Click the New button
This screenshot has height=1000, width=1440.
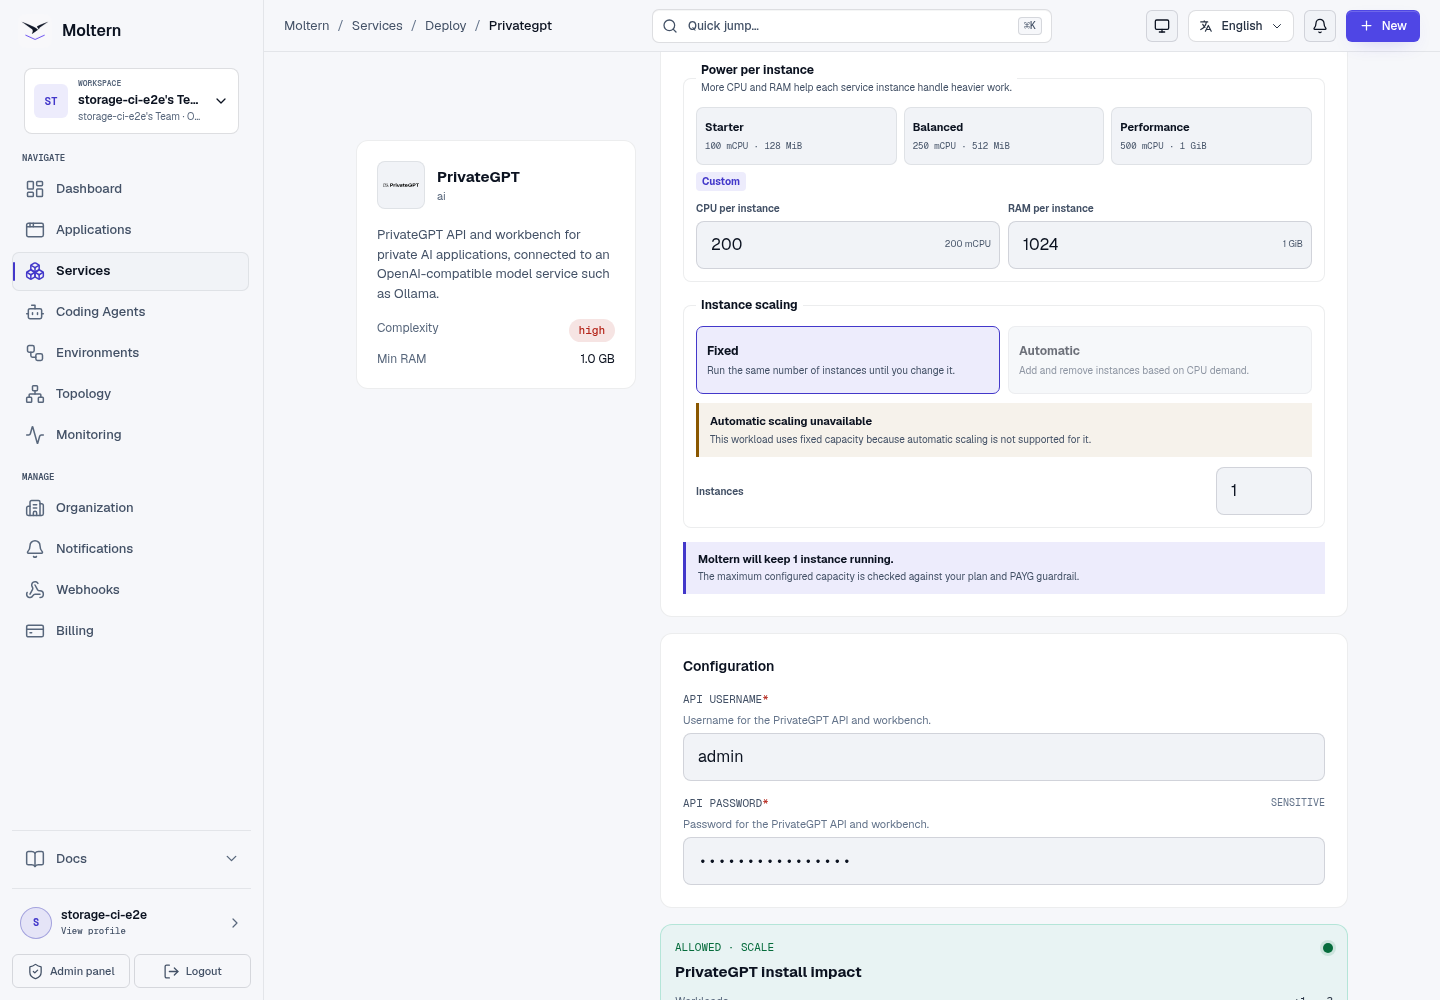pyautogui.click(x=1383, y=26)
